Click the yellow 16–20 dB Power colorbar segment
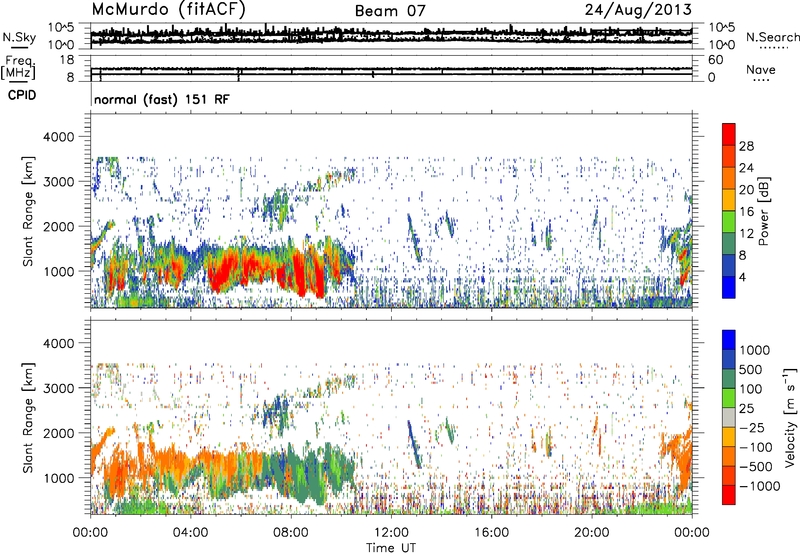 [729, 199]
